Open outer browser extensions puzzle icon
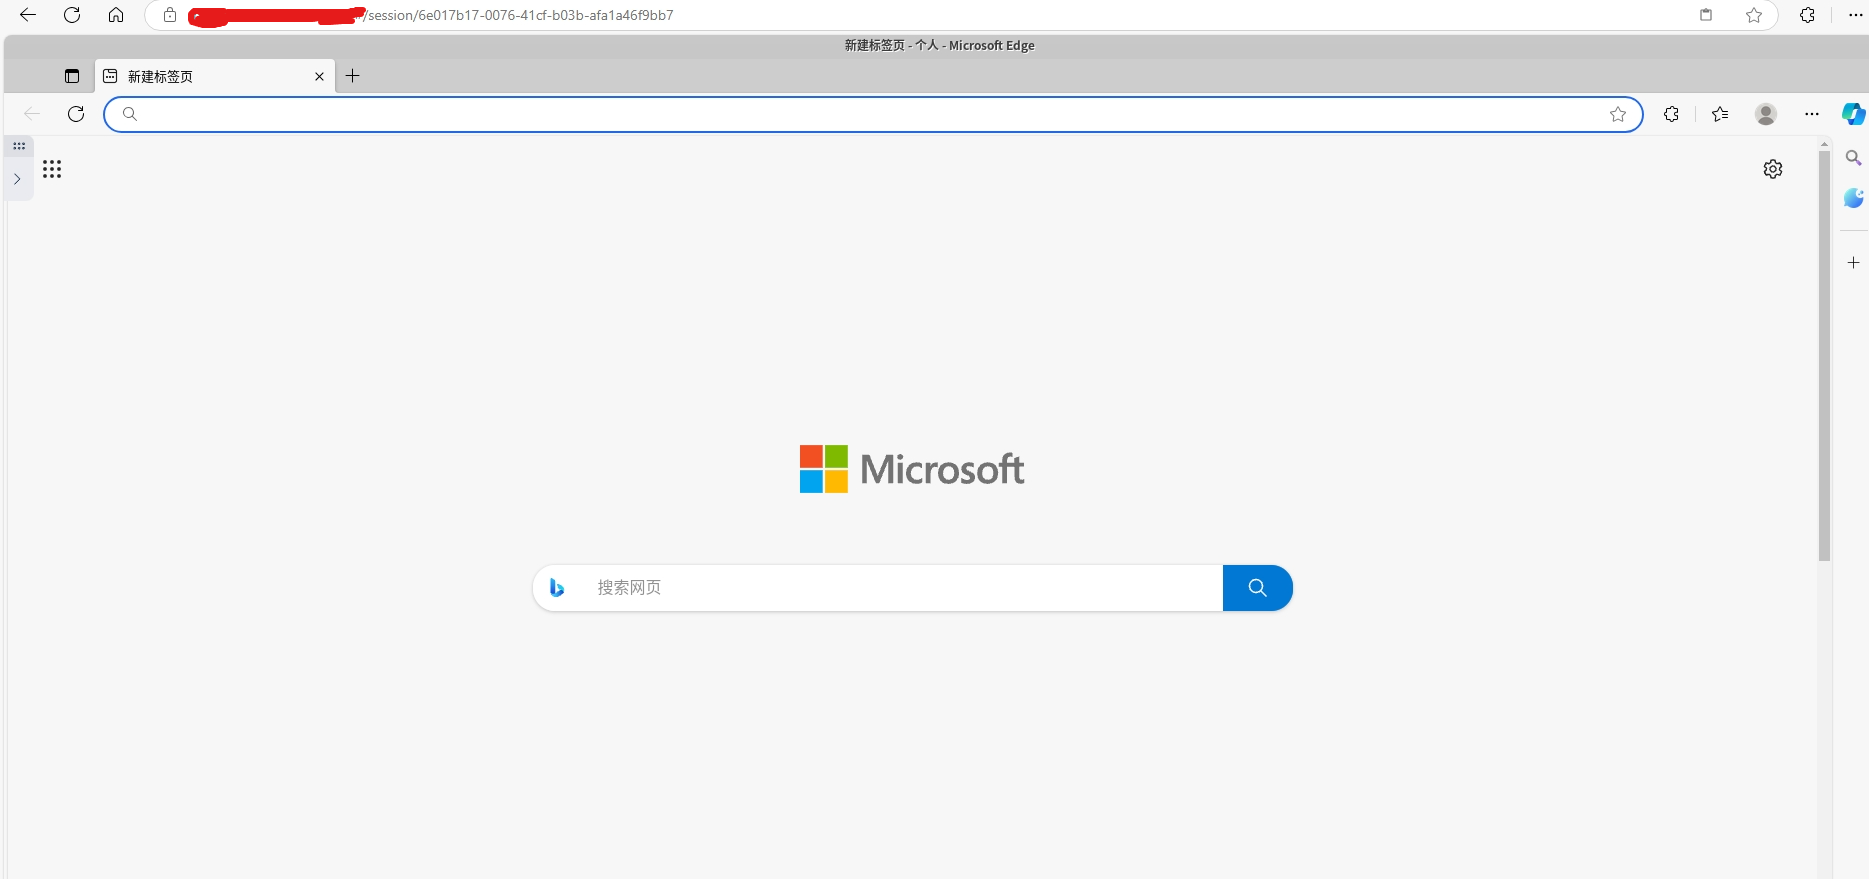This screenshot has height=879, width=1869. 1807,15
